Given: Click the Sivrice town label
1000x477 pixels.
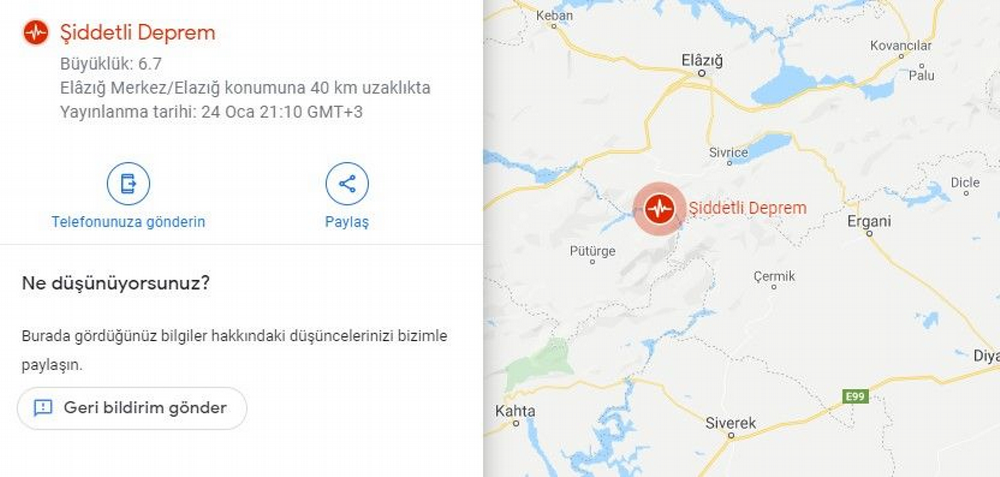Looking at the screenshot, I should (x=728, y=153).
